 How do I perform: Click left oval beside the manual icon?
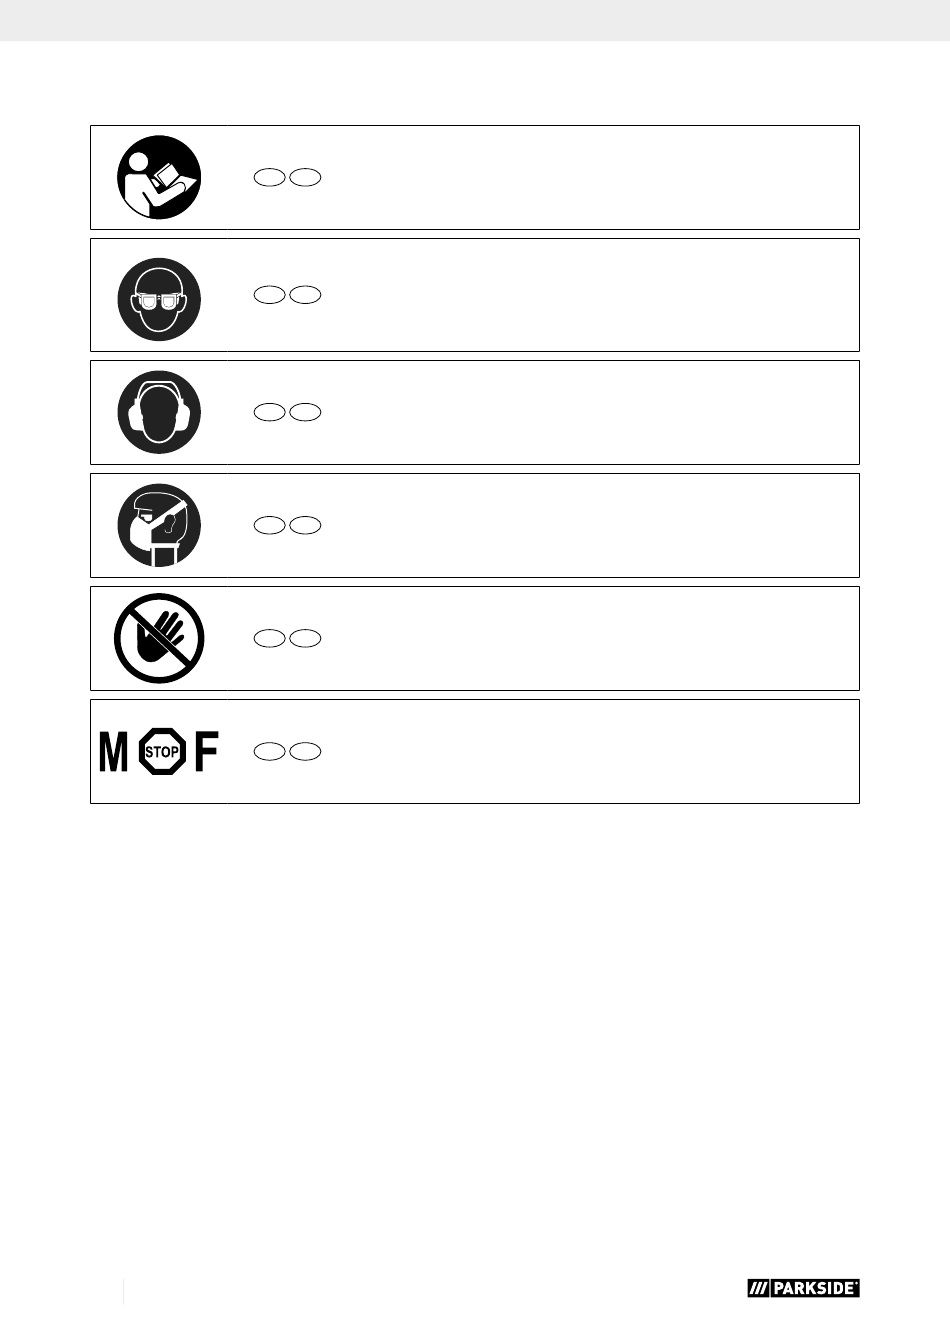click(x=270, y=178)
